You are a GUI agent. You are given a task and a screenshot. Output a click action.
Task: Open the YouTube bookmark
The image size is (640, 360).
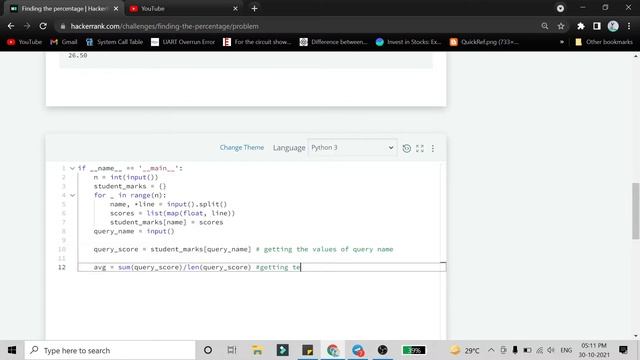(24, 42)
